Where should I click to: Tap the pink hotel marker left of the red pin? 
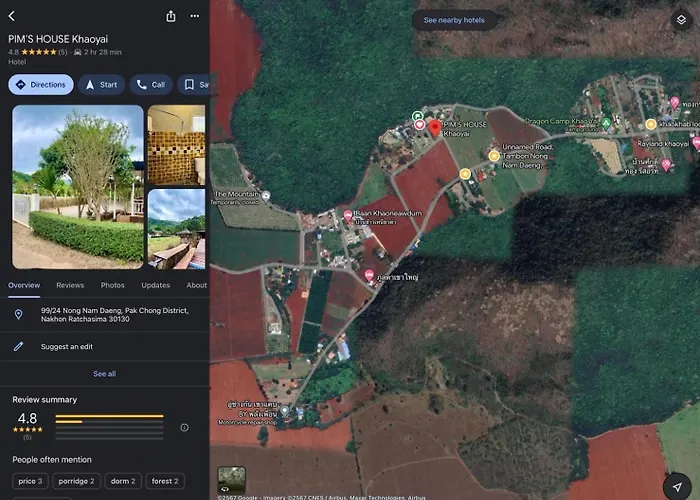419,125
